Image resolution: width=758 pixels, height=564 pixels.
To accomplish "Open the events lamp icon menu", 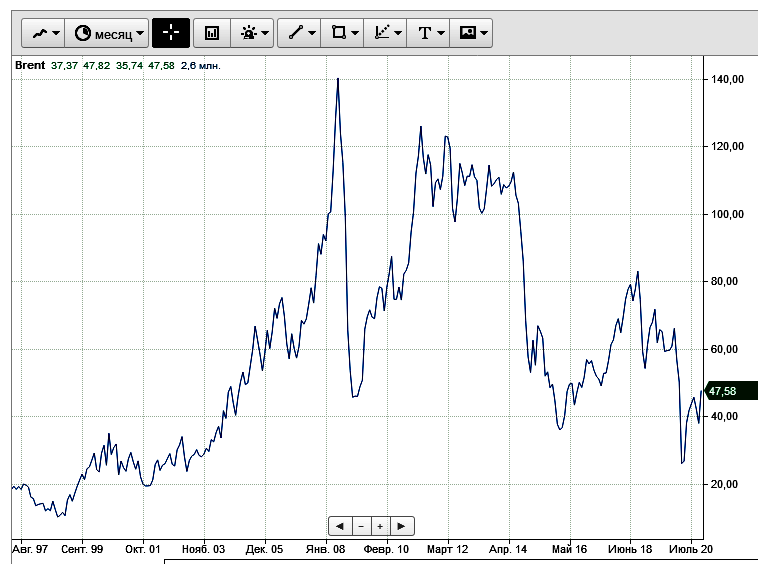I will tap(251, 33).
